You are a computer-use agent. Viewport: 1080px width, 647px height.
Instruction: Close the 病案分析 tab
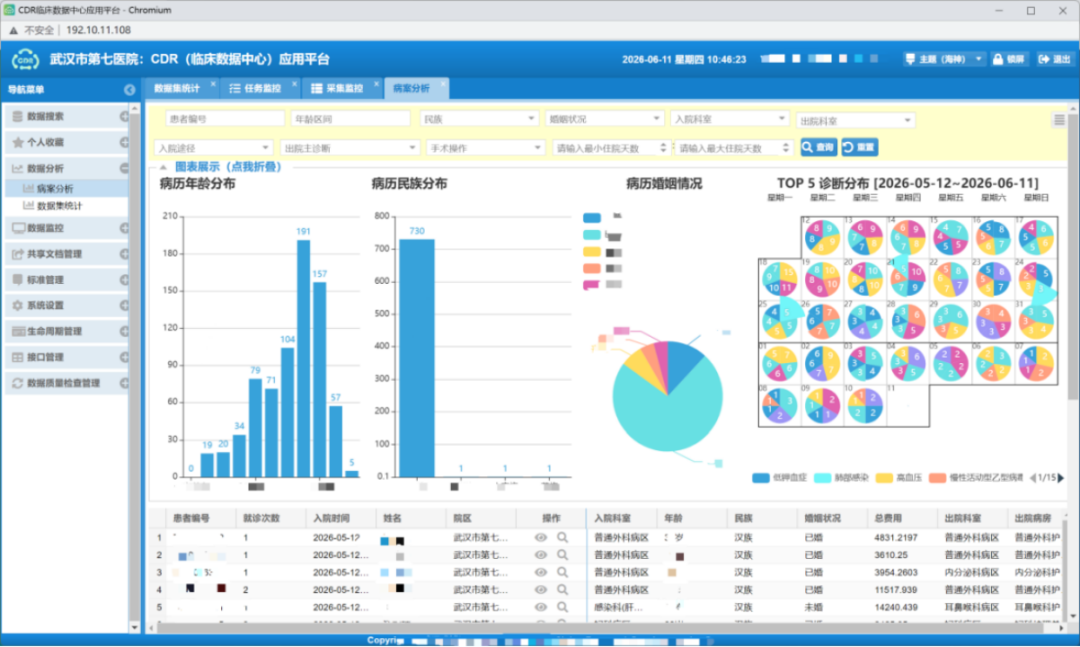tap(443, 84)
